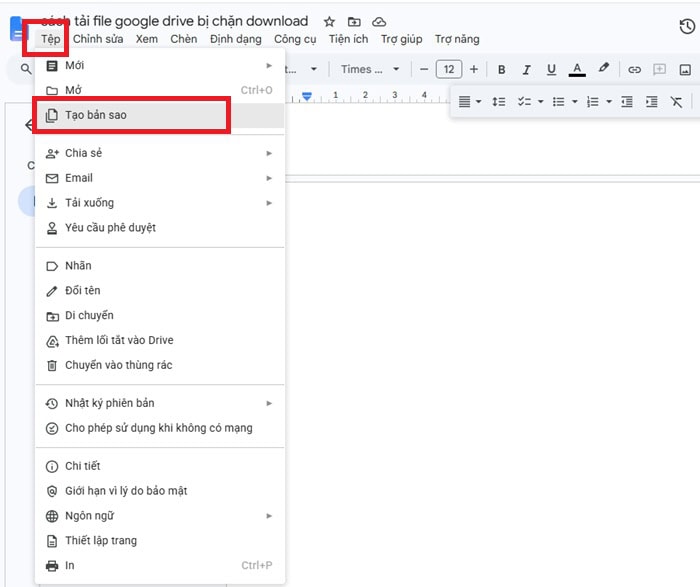
Task: Open the checklist options dropdown arrow
Action: pos(540,102)
